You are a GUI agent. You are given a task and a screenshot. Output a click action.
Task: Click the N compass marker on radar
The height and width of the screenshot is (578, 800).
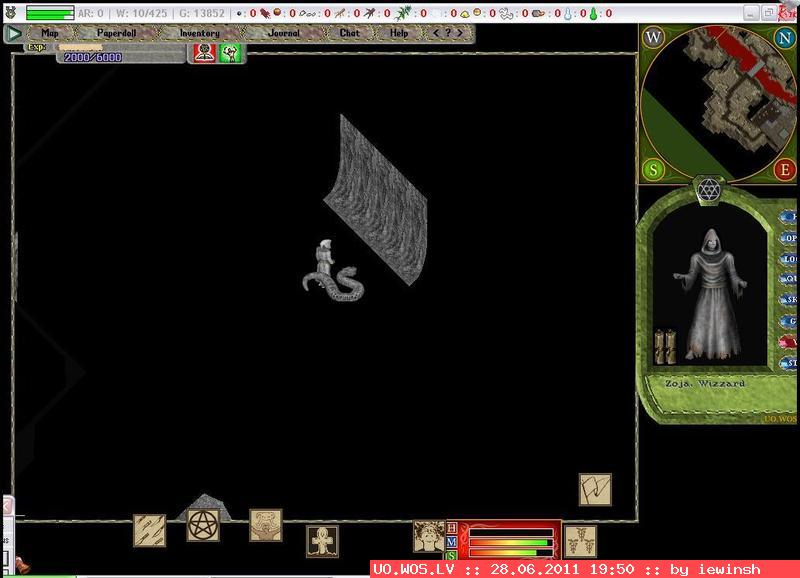point(785,37)
